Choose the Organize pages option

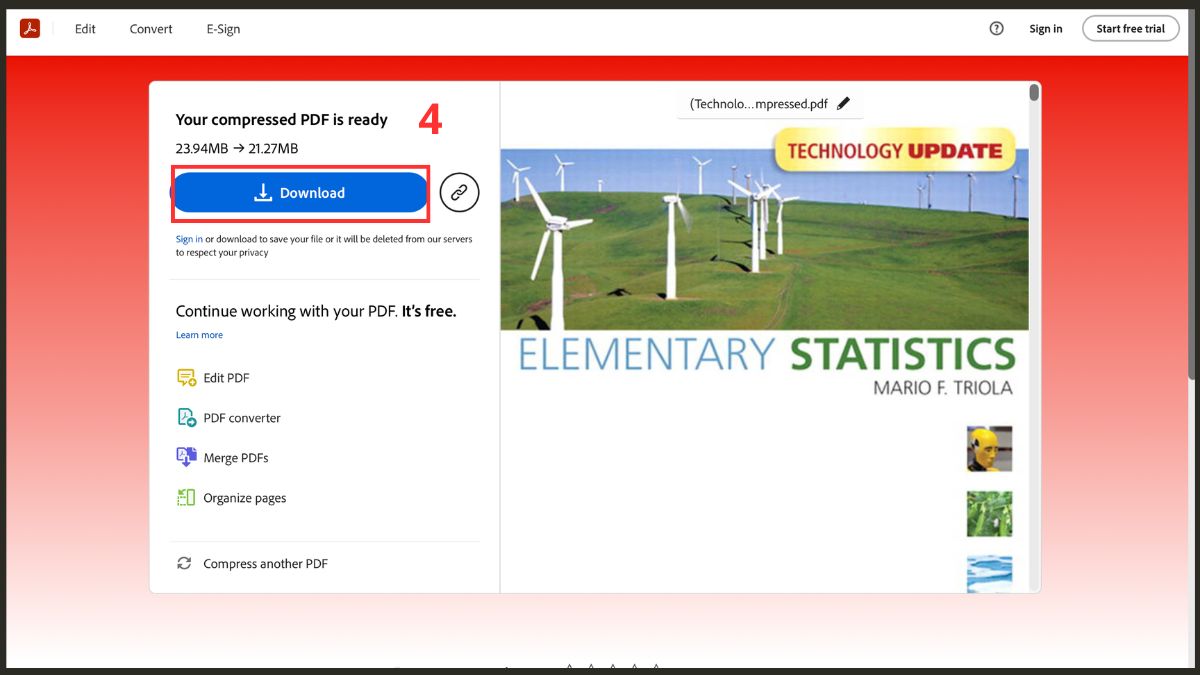(x=245, y=498)
